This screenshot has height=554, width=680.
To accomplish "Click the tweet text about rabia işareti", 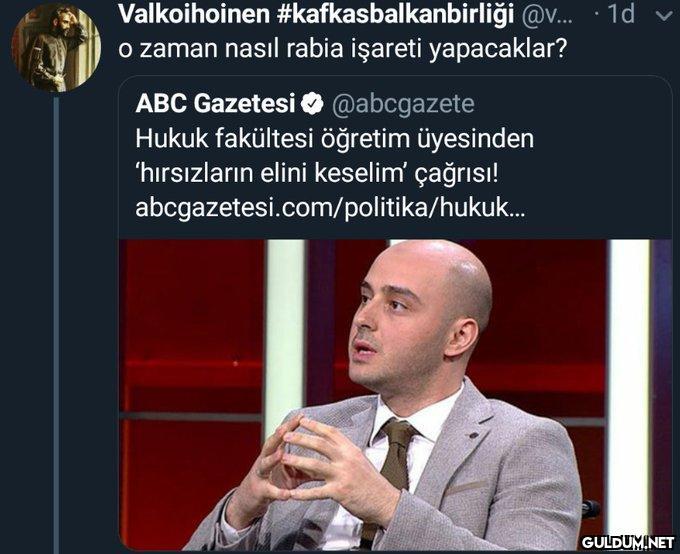I will (343, 49).
